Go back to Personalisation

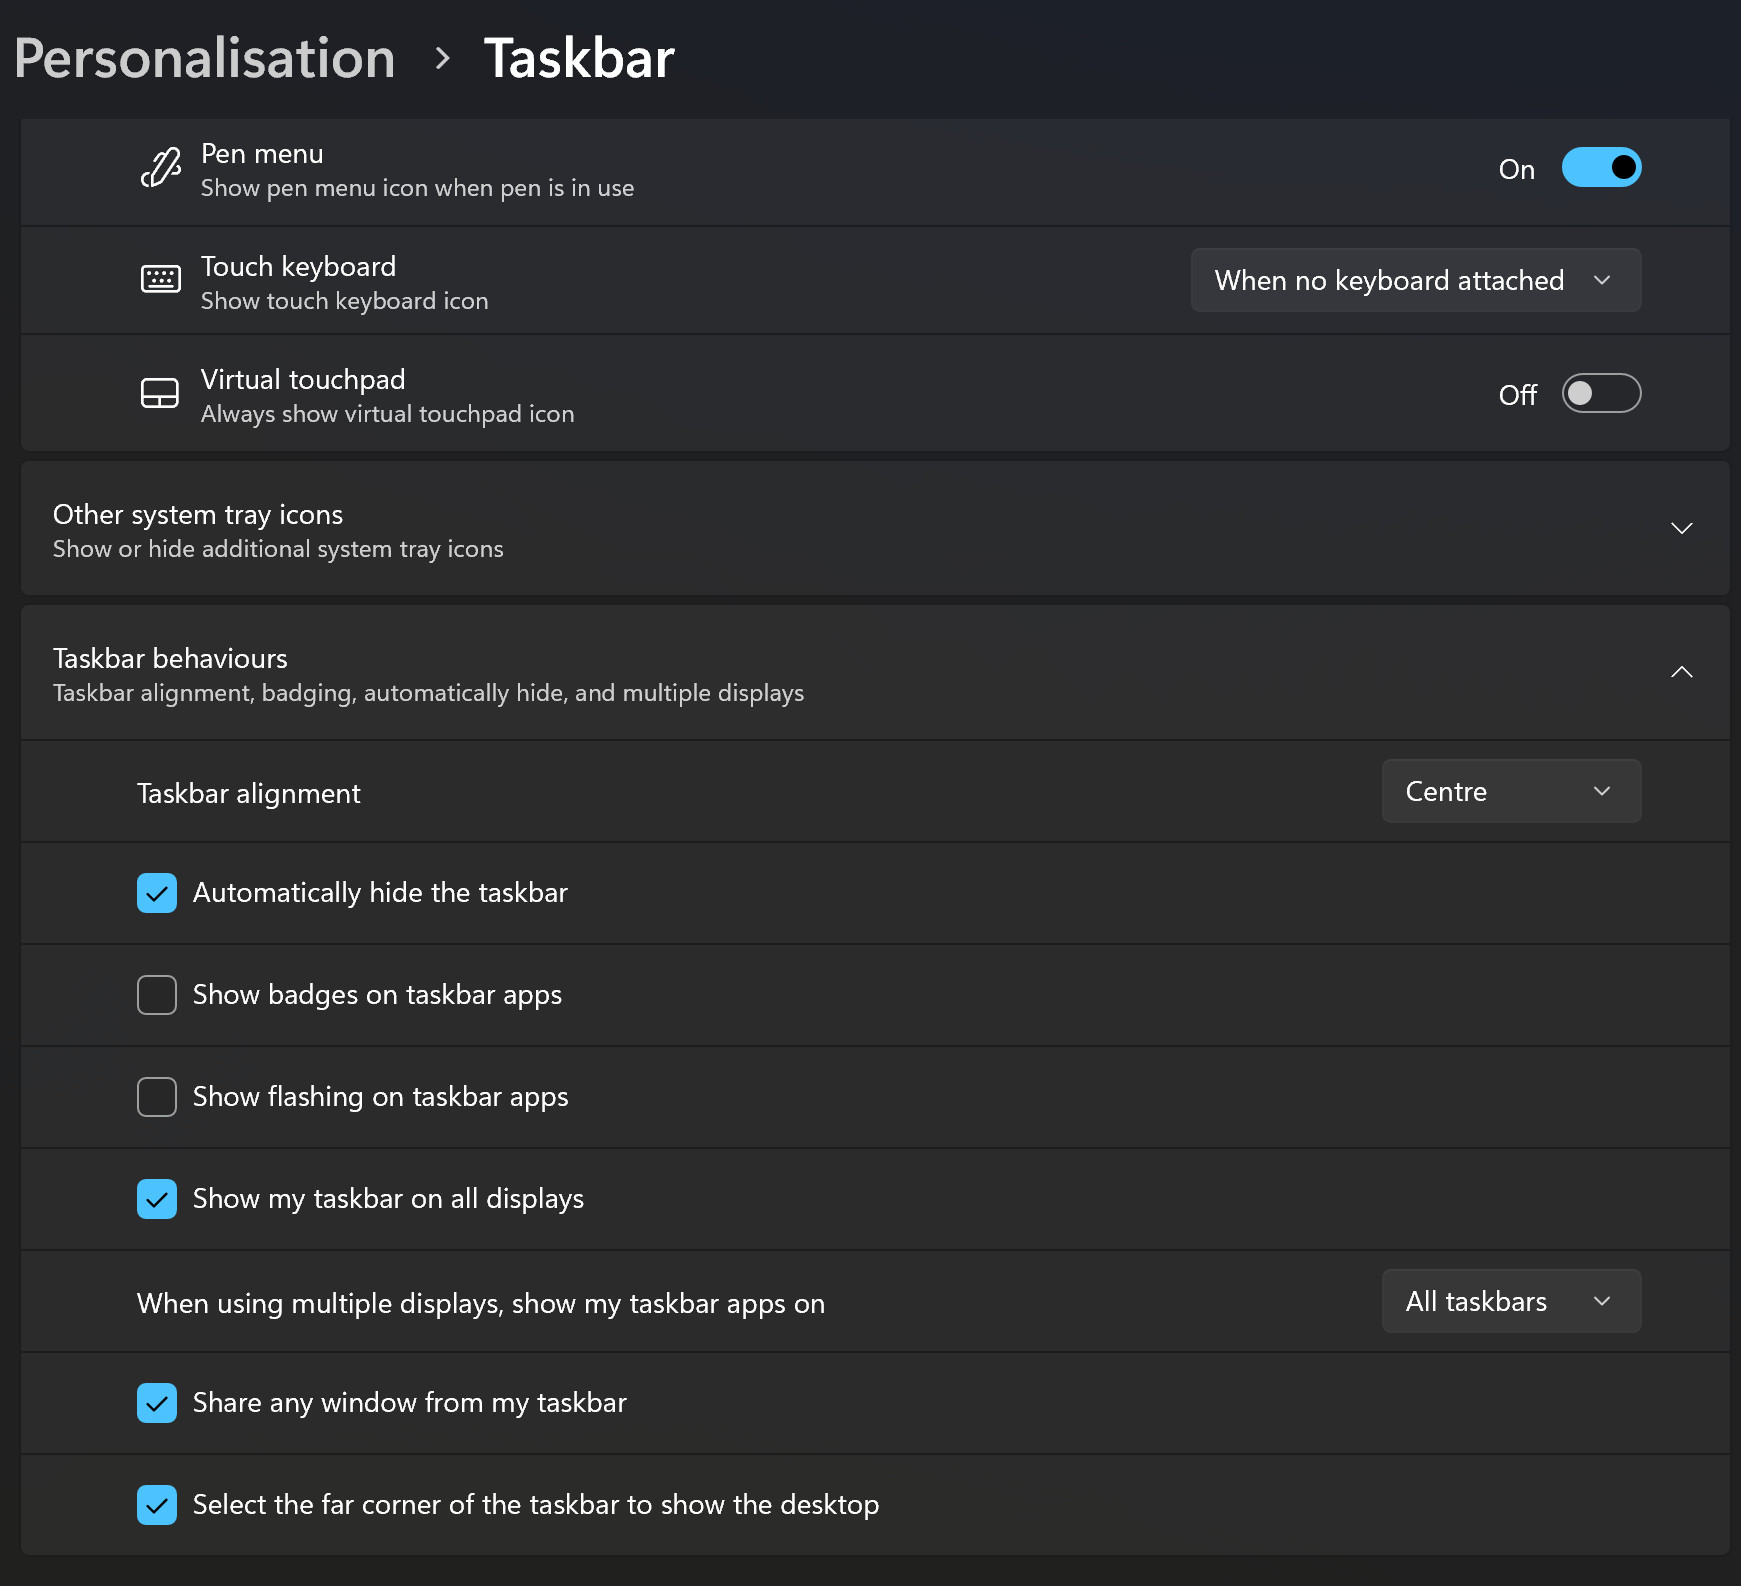204,58
